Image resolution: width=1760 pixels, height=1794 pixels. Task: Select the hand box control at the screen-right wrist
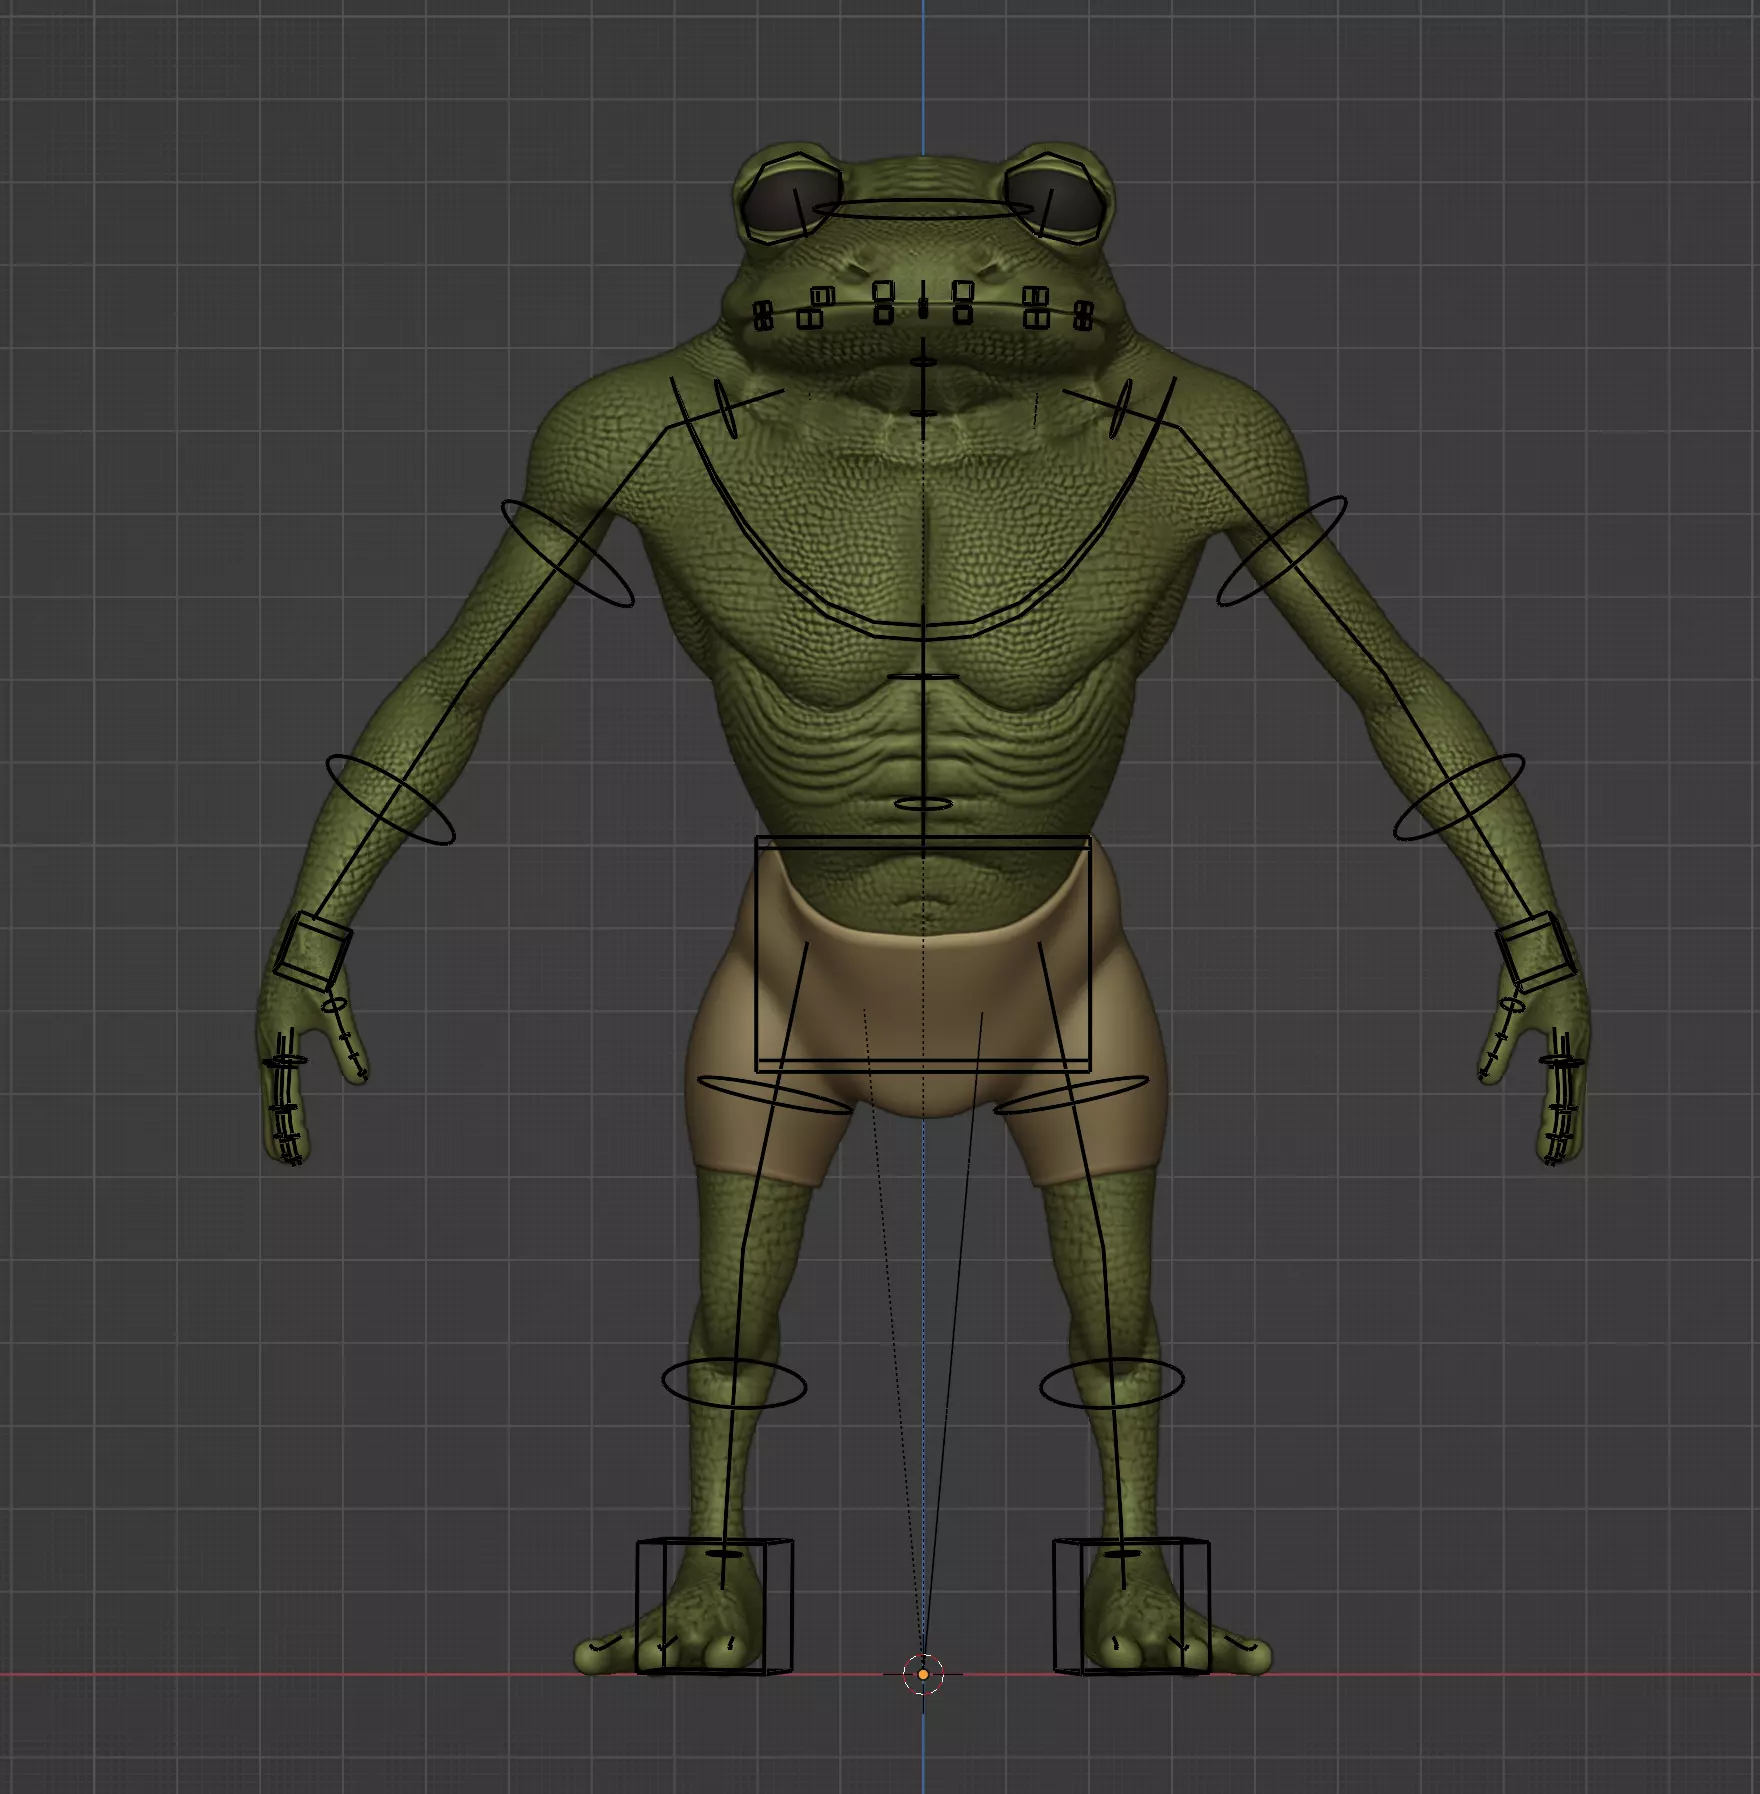click(x=1535, y=951)
